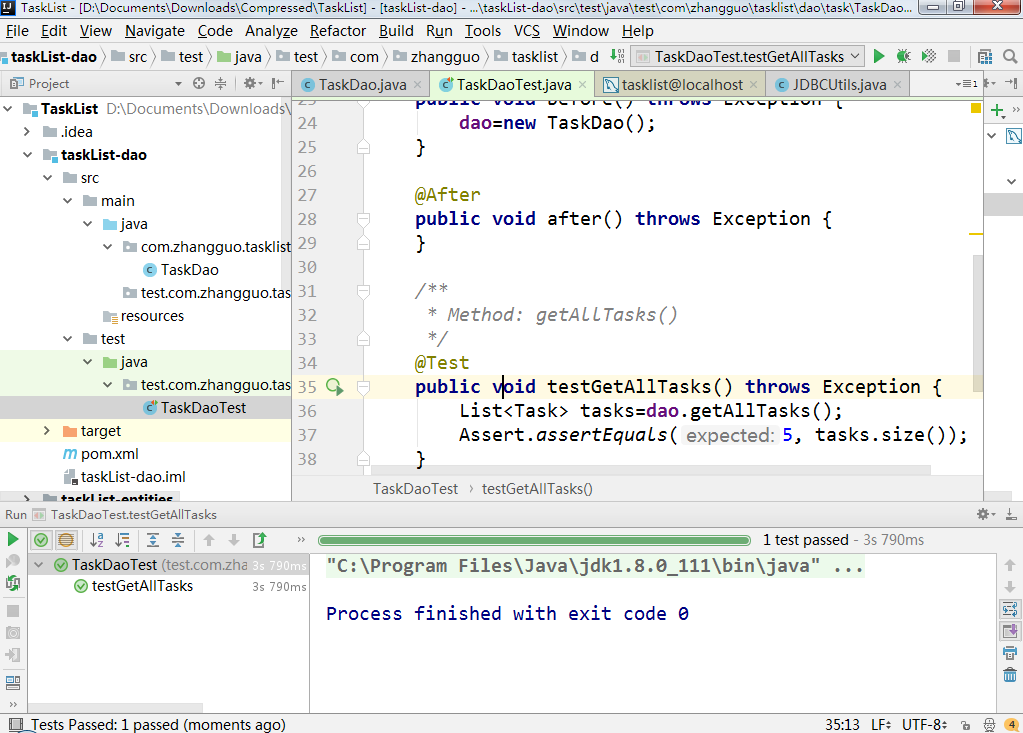1023x733 pixels.
Task: Click the Make Project binary arrow icon
Action: [x=617, y=57]
